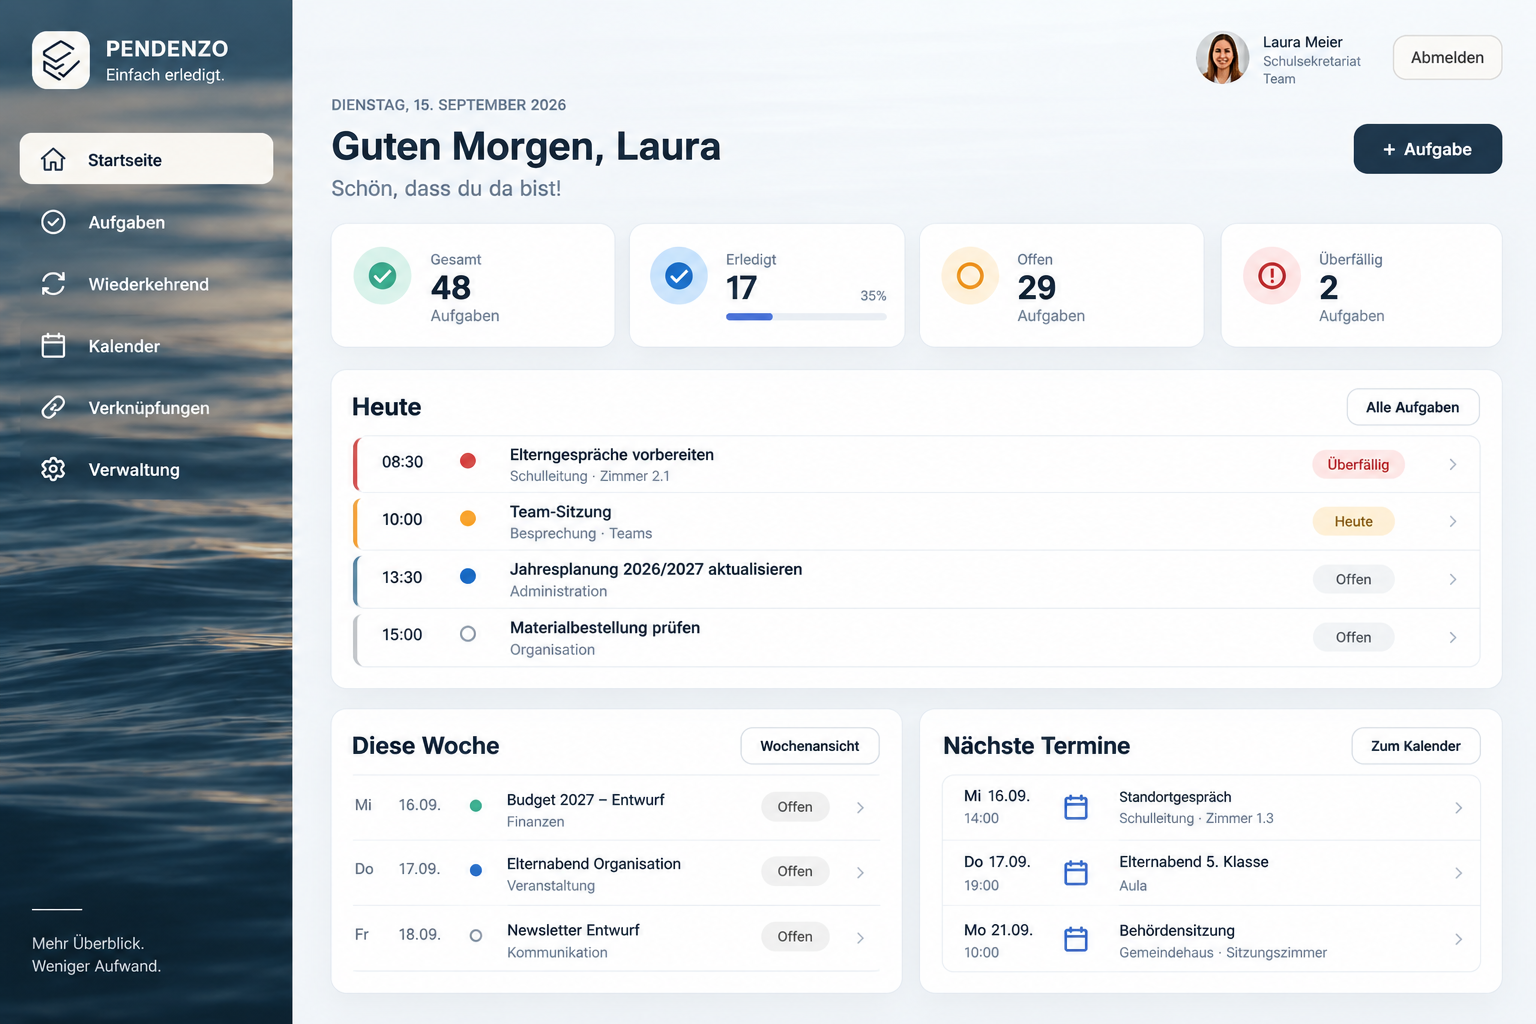Click the Überfällig status badge

1358,464
